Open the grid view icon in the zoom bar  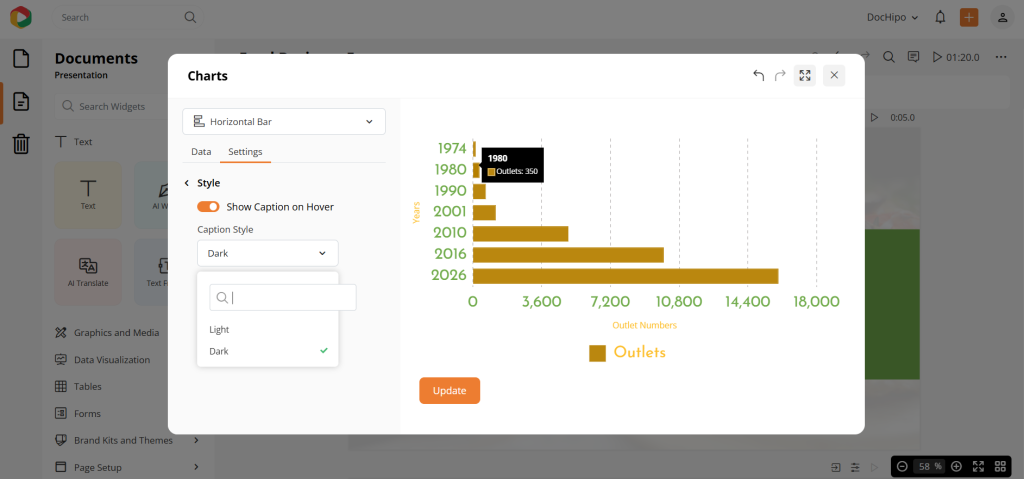tap(1000, 467)
